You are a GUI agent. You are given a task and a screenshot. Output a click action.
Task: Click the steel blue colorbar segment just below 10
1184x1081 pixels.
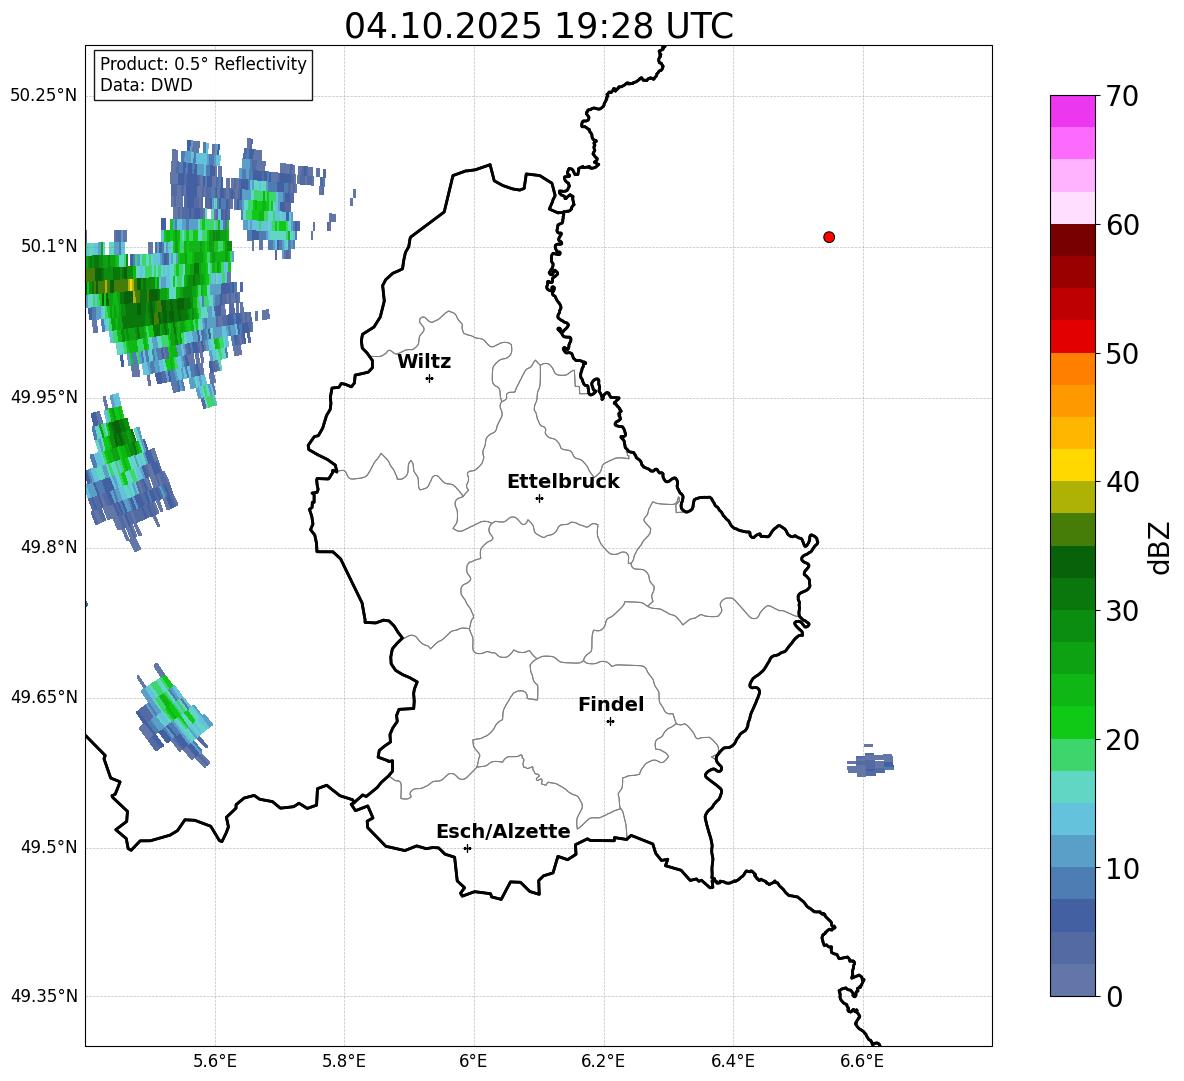click(x=1073, y=883)
